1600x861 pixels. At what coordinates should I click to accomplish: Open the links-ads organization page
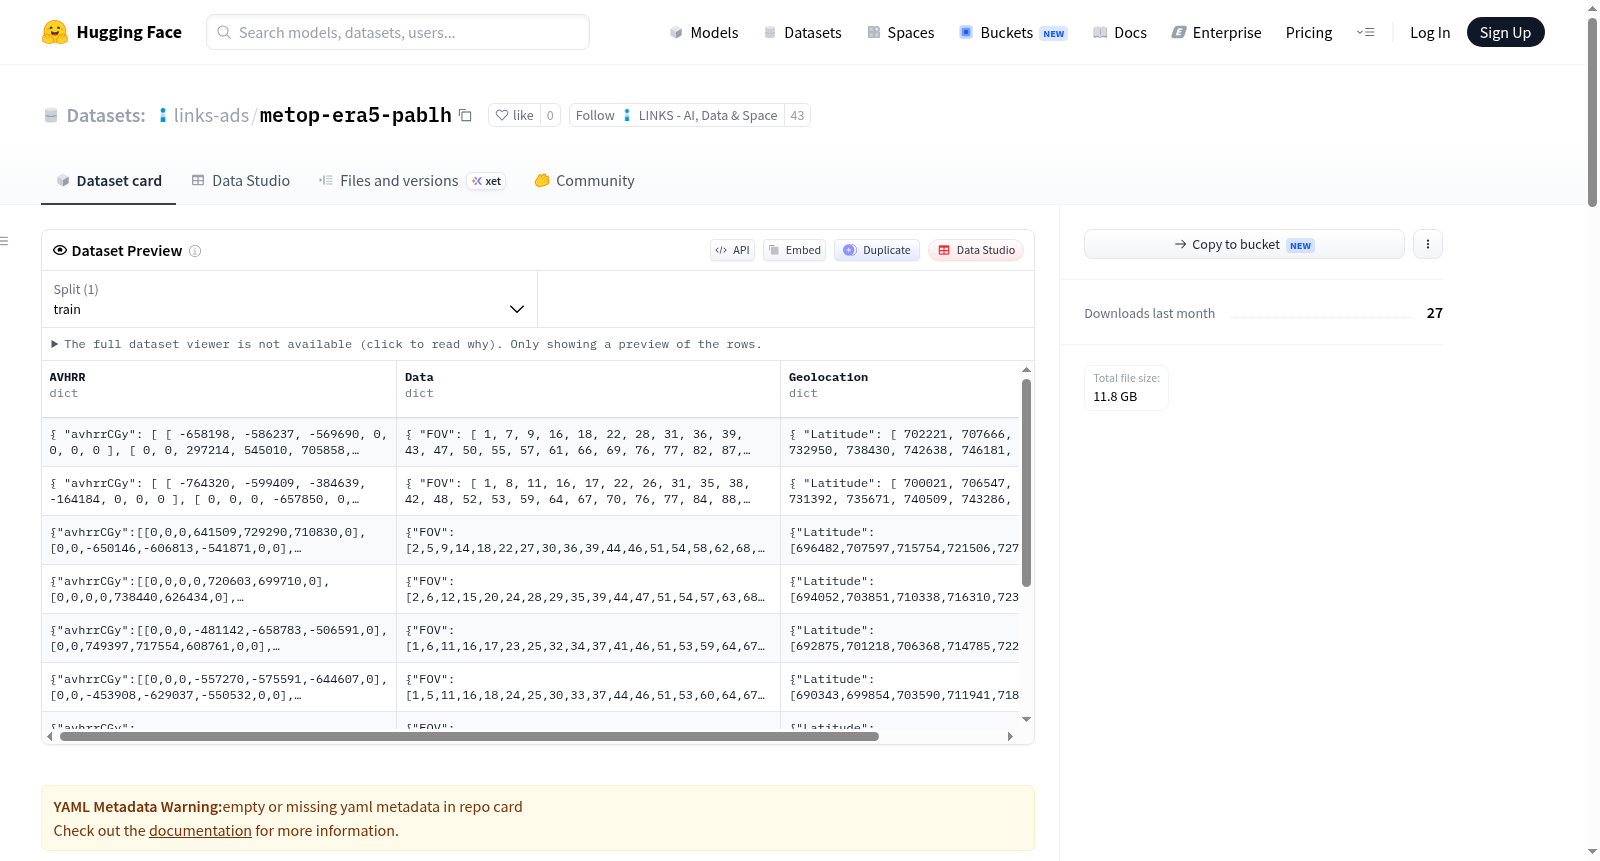(x=211, y=115)
